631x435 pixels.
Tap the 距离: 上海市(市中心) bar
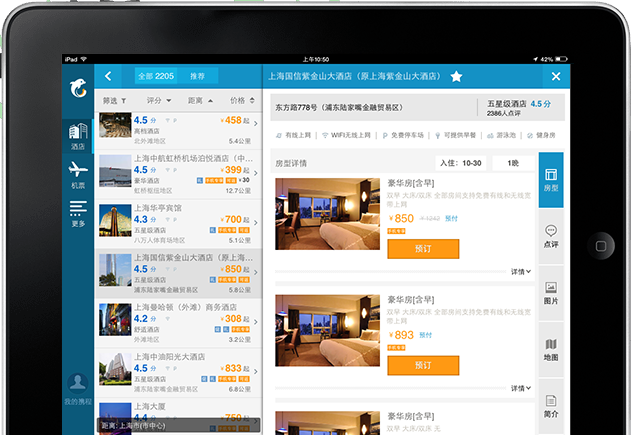pyautogui.click(x=178, y=425)
